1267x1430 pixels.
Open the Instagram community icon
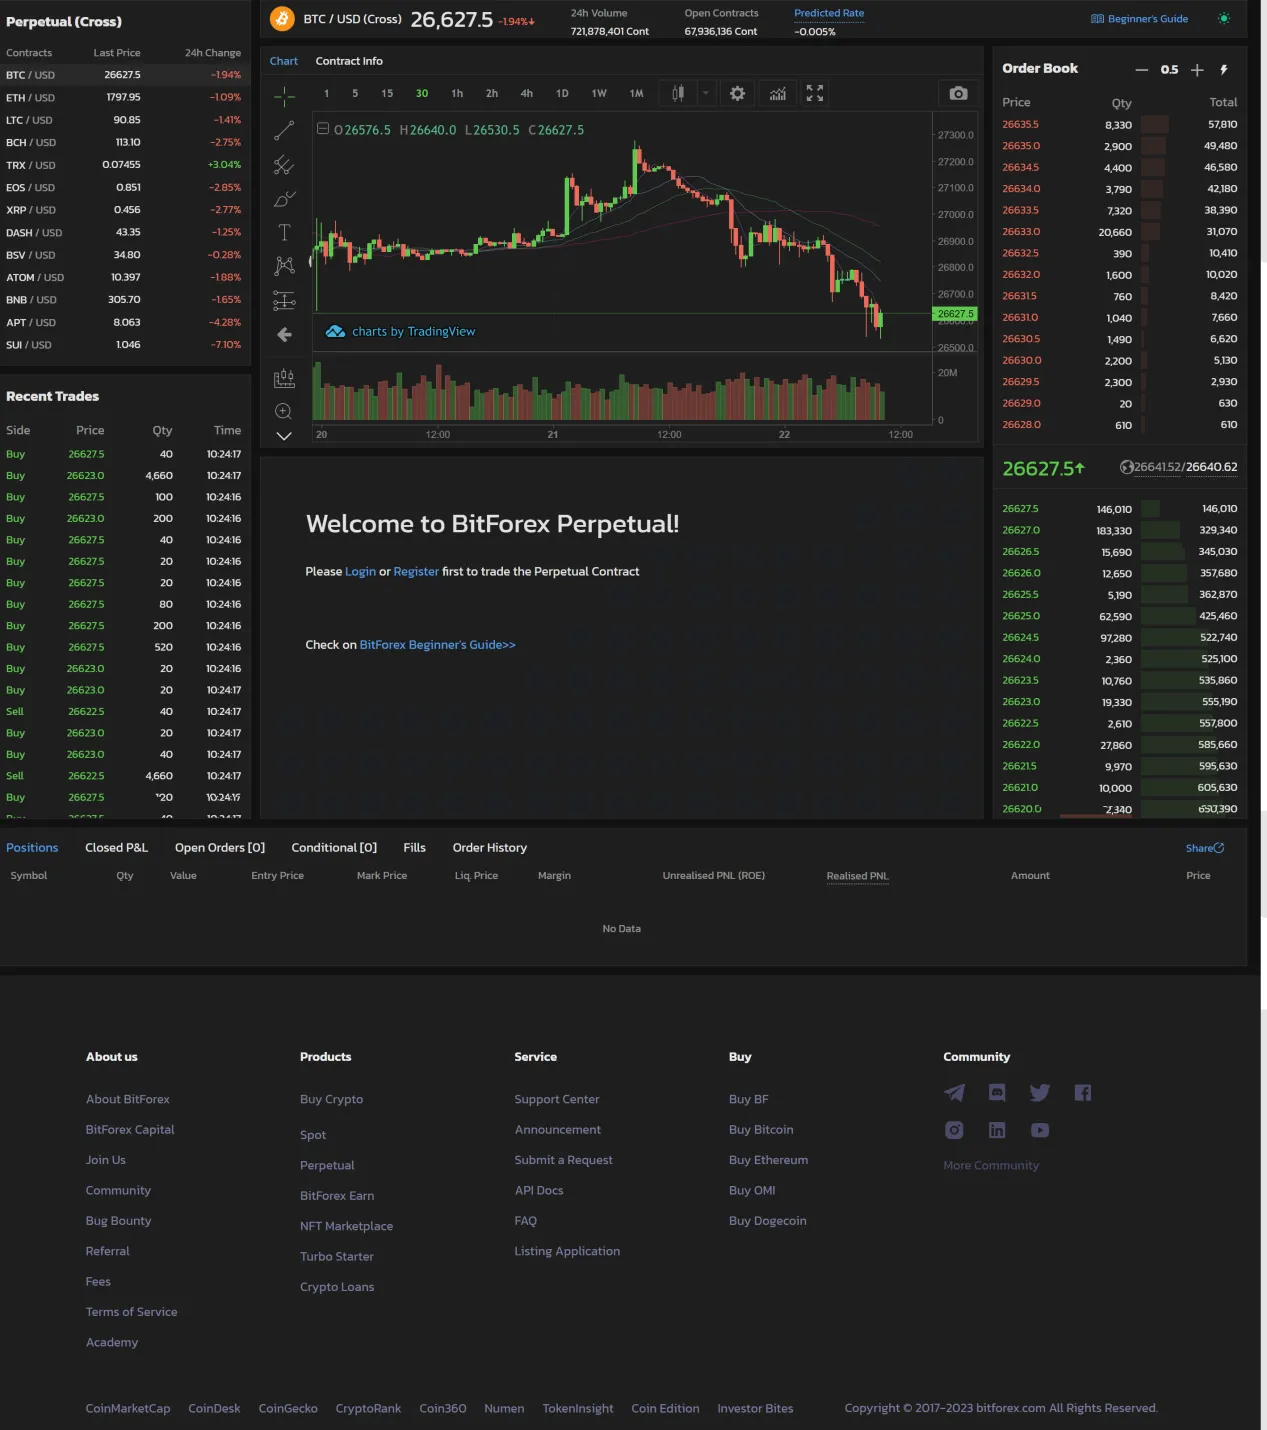tap(955, 1130)
